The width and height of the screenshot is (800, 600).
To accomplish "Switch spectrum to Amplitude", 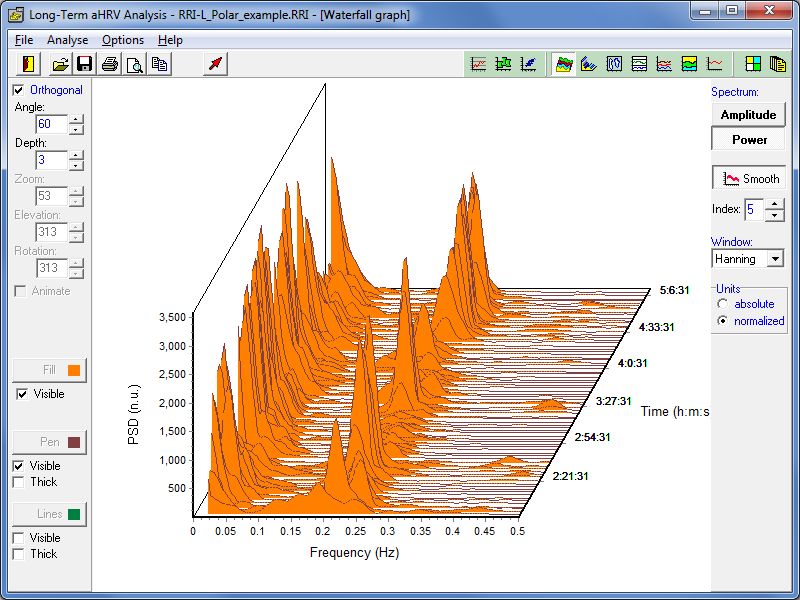I will (x=748, y=115).
